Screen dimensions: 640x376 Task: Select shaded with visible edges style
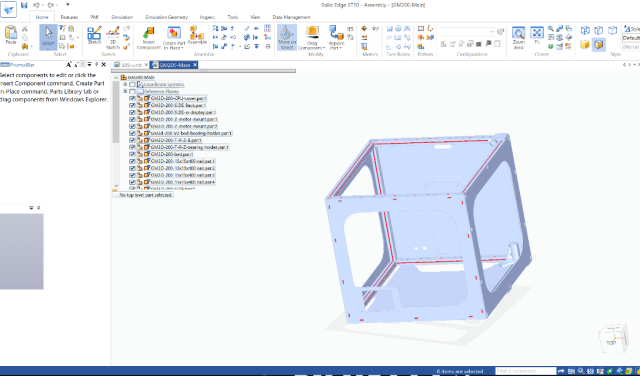pyautogui.click(x=599, y=44)
